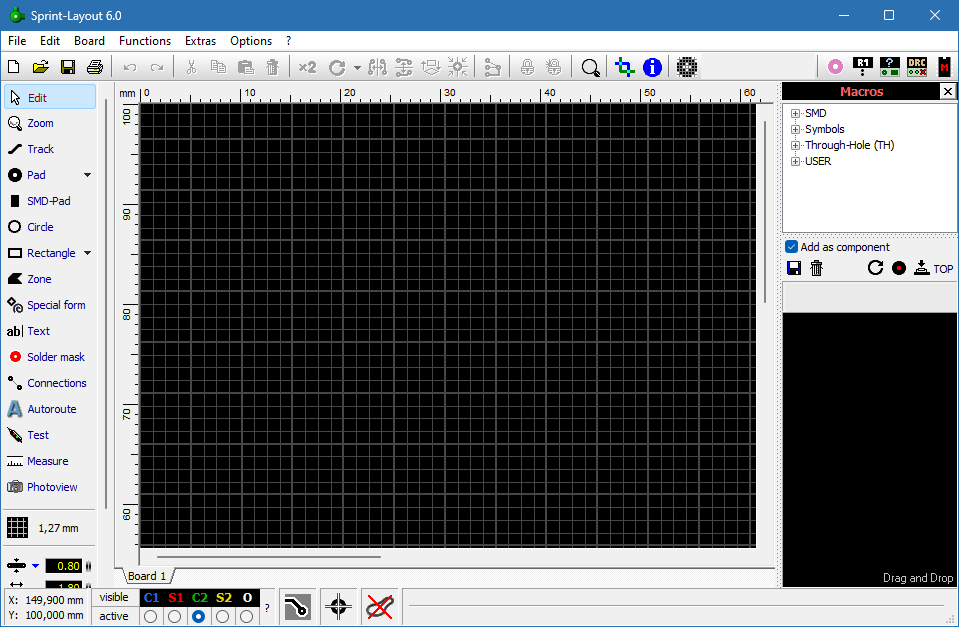Image resolution: width=959 pixels, height=627 pixels.
Task: Click the track width value 0.80 field
Action: click(x=64, y=566)
